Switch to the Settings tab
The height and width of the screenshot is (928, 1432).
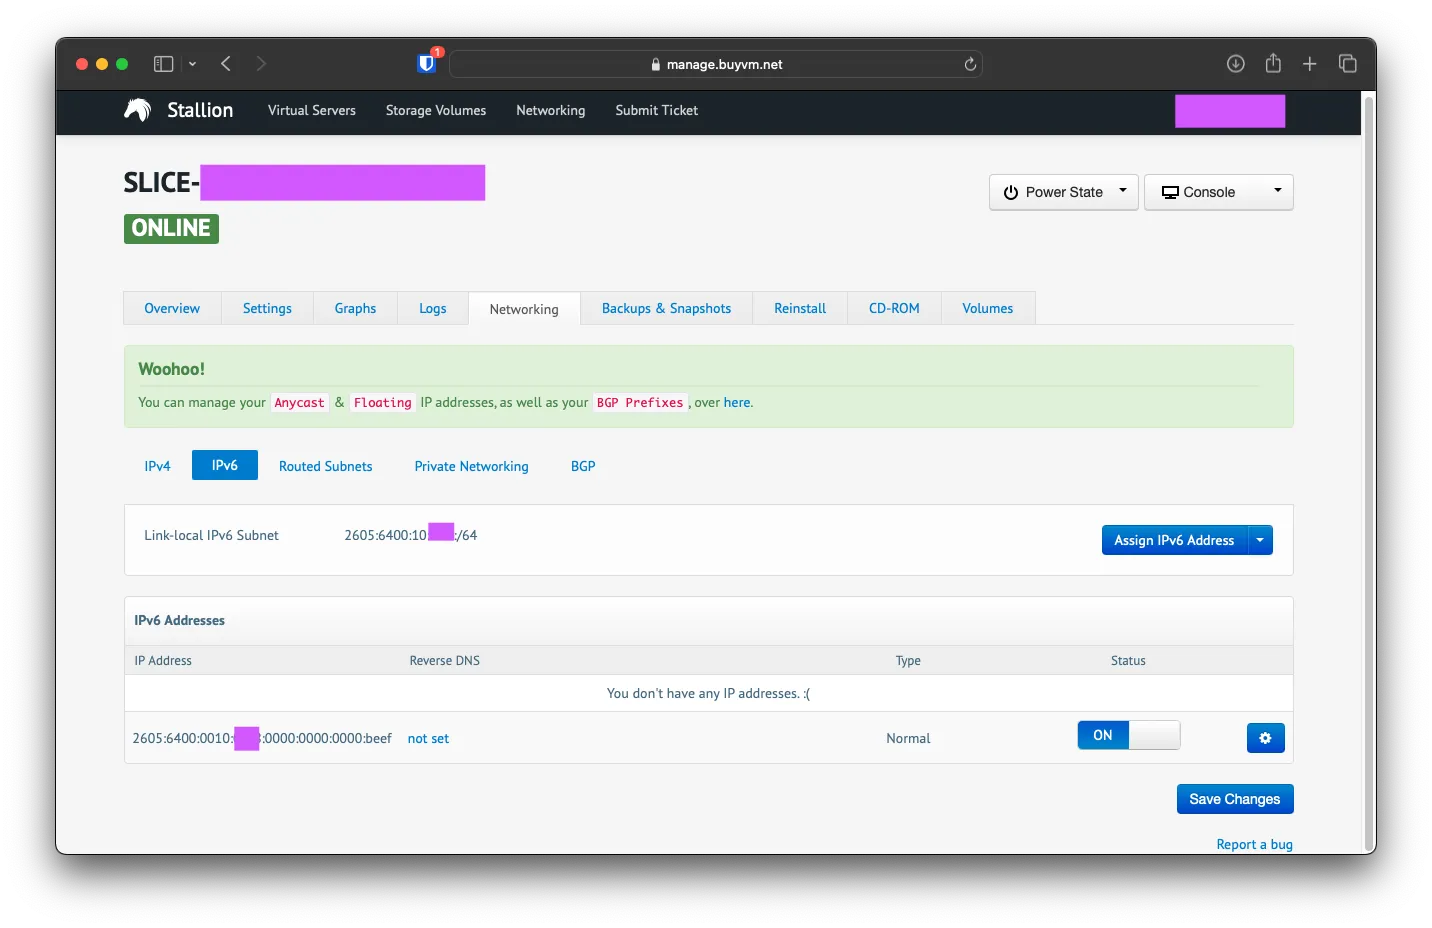[267, 308]
